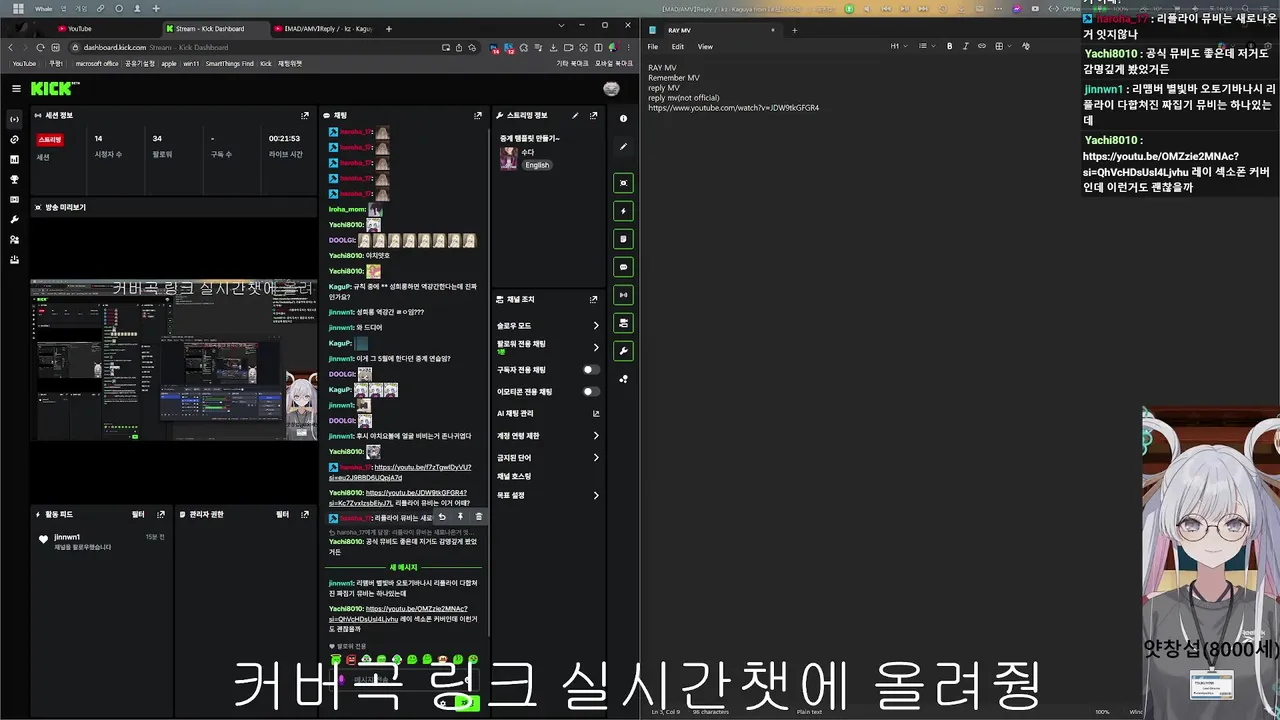This screenshot has height=720, width=1280.
Task: Open the microsoft office bookmark
Action: [x=97, y=63]
